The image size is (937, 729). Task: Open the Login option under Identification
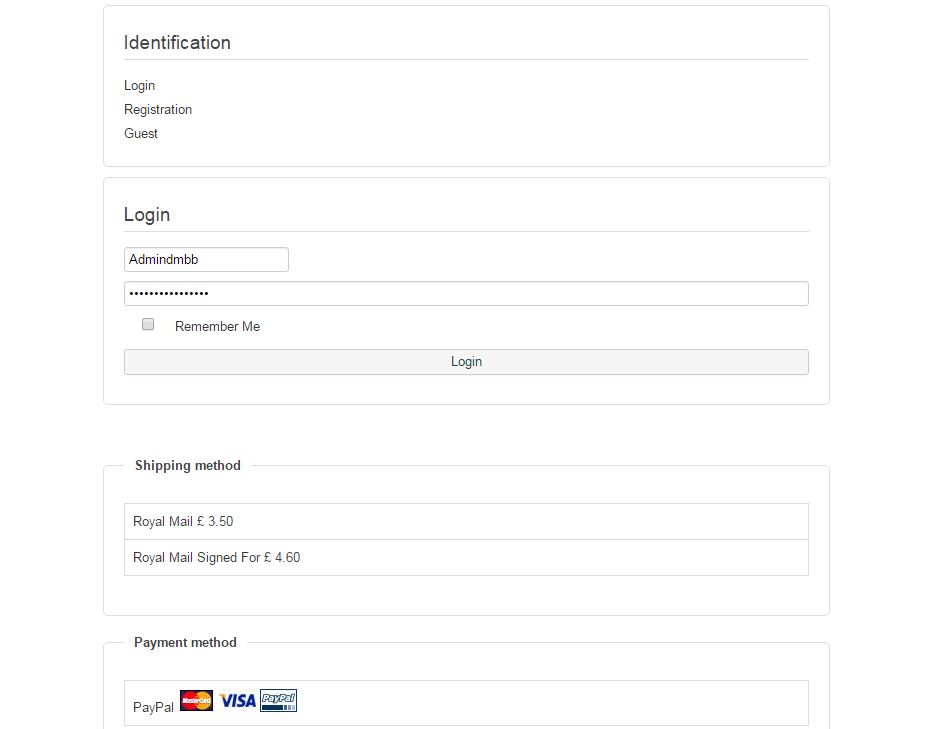point(140,86)
